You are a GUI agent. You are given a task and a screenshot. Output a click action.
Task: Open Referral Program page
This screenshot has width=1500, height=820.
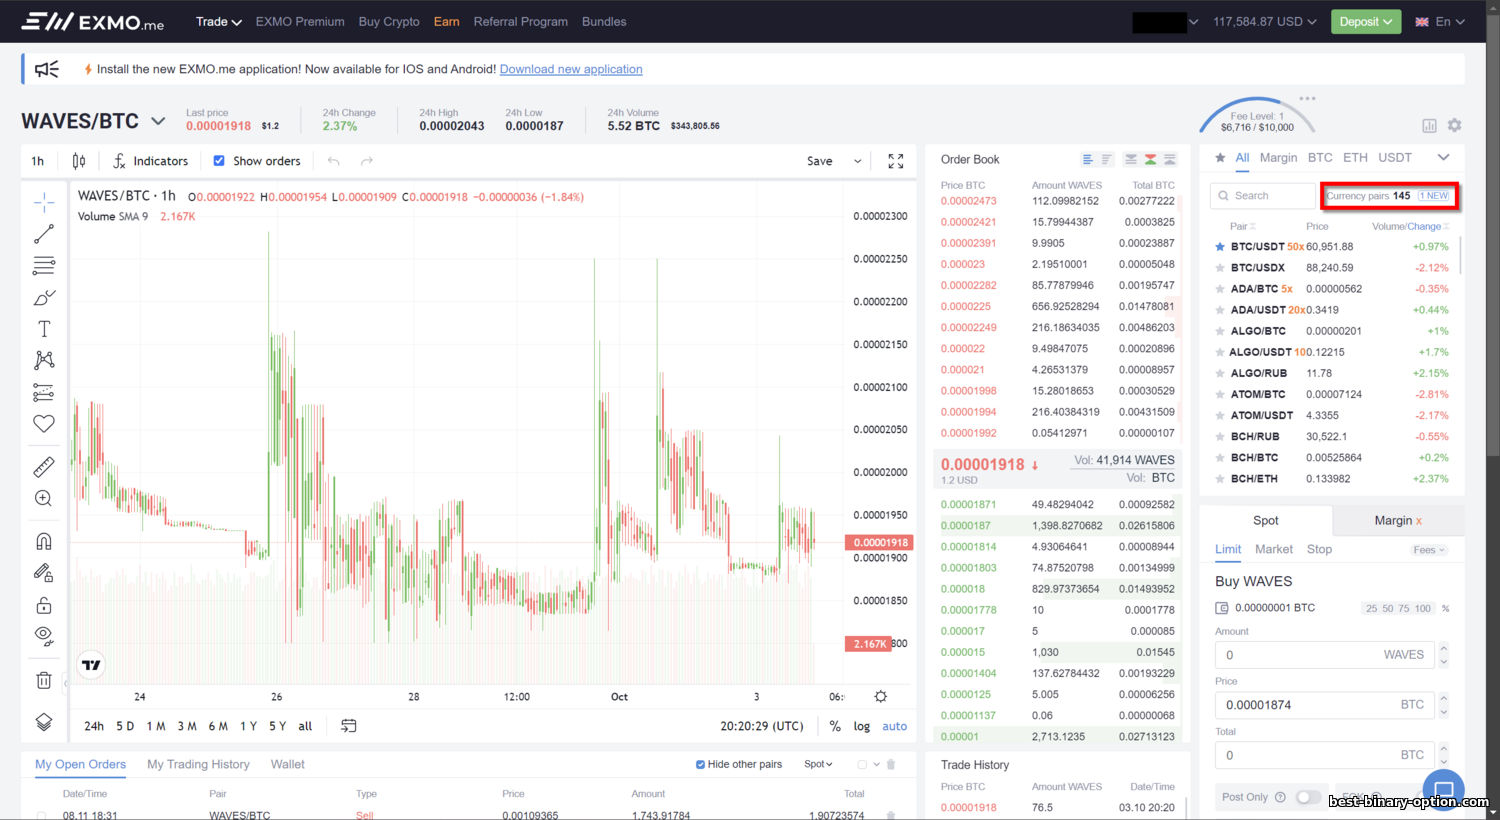point(521,21)
